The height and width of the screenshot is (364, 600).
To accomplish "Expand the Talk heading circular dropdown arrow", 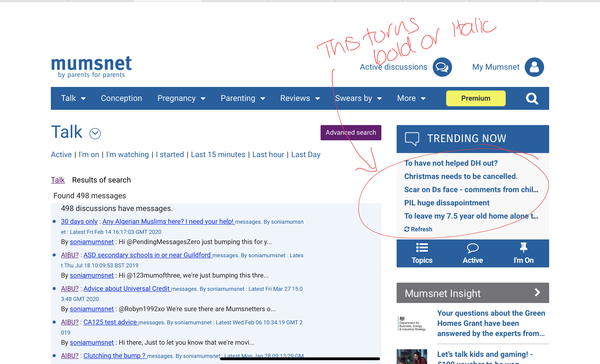I will pos(95,134).
